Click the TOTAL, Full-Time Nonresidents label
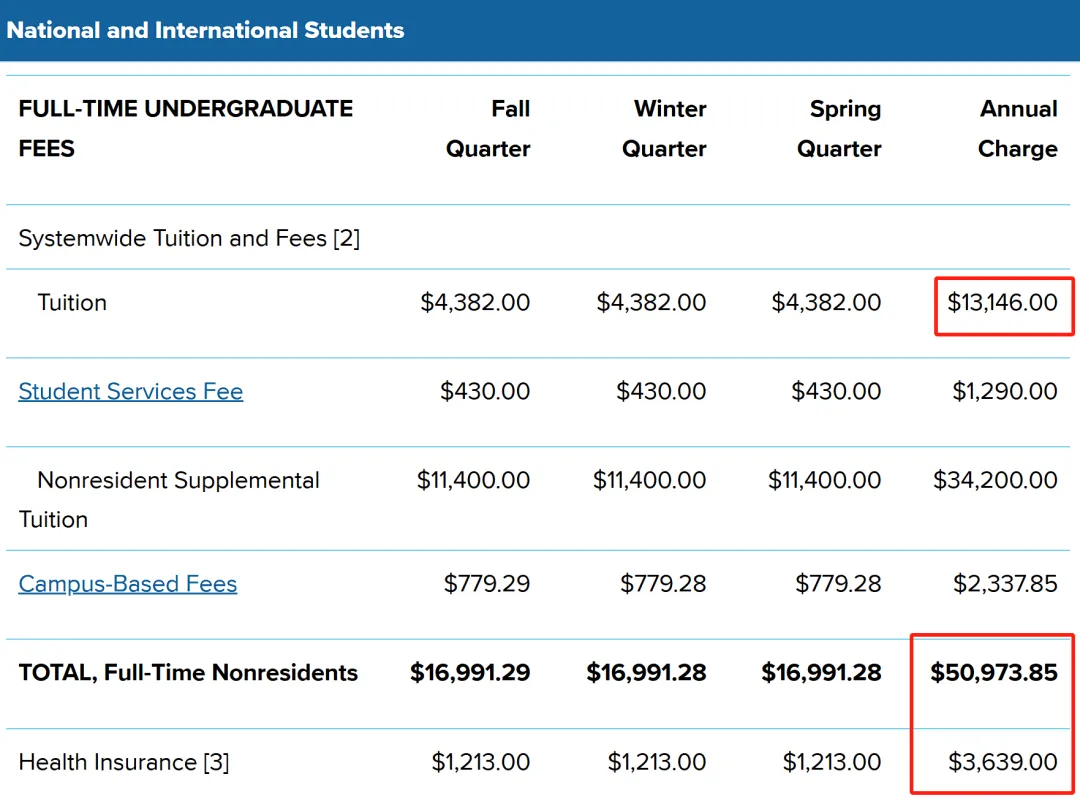This screenshot has height=812, width=1080. (x=188, y=673)
